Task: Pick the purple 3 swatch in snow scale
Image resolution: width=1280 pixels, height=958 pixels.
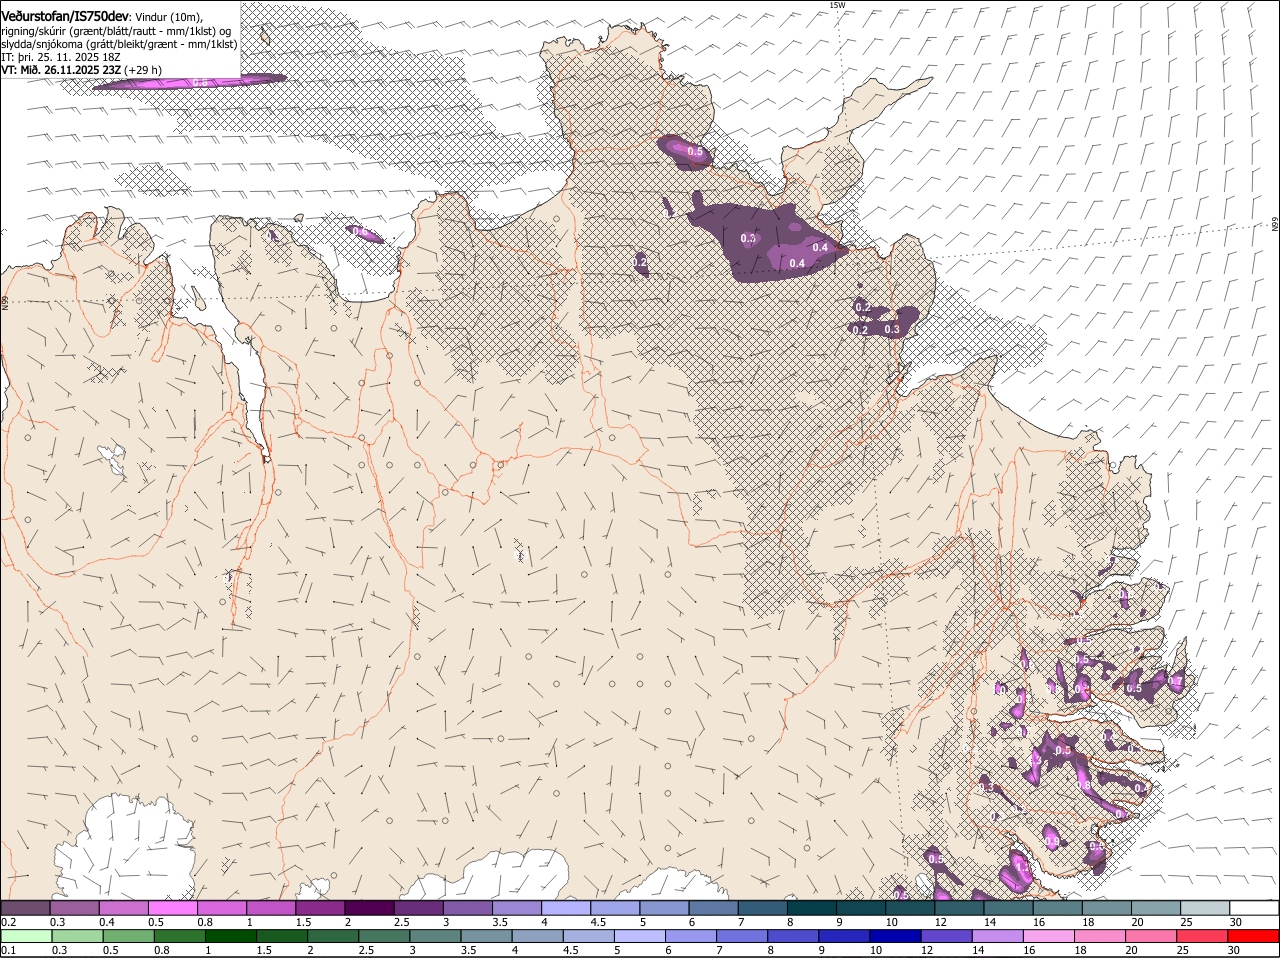Action: [467, 908]
